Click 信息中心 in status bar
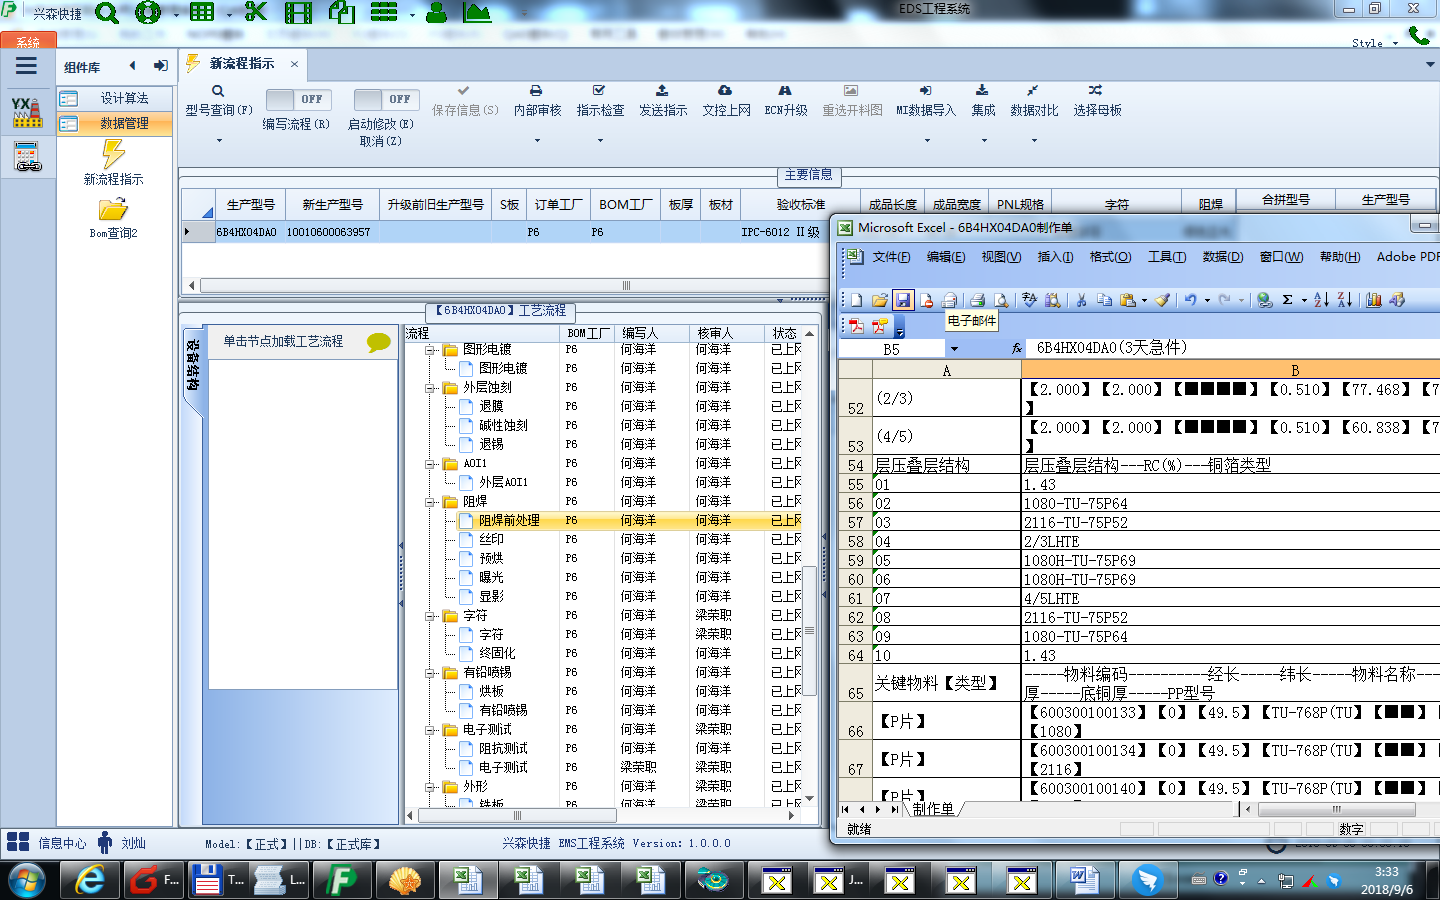This screenshot has width=1440, height=900. pos(62,843)
